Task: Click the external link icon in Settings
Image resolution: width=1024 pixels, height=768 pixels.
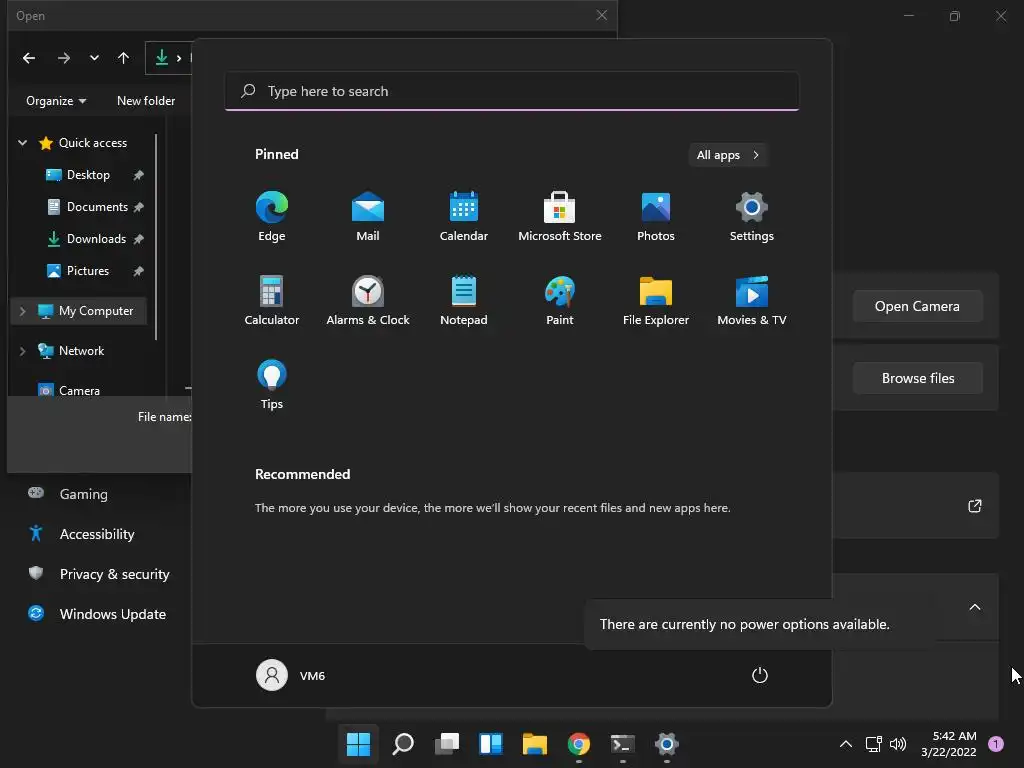Action: click(974, 505)
